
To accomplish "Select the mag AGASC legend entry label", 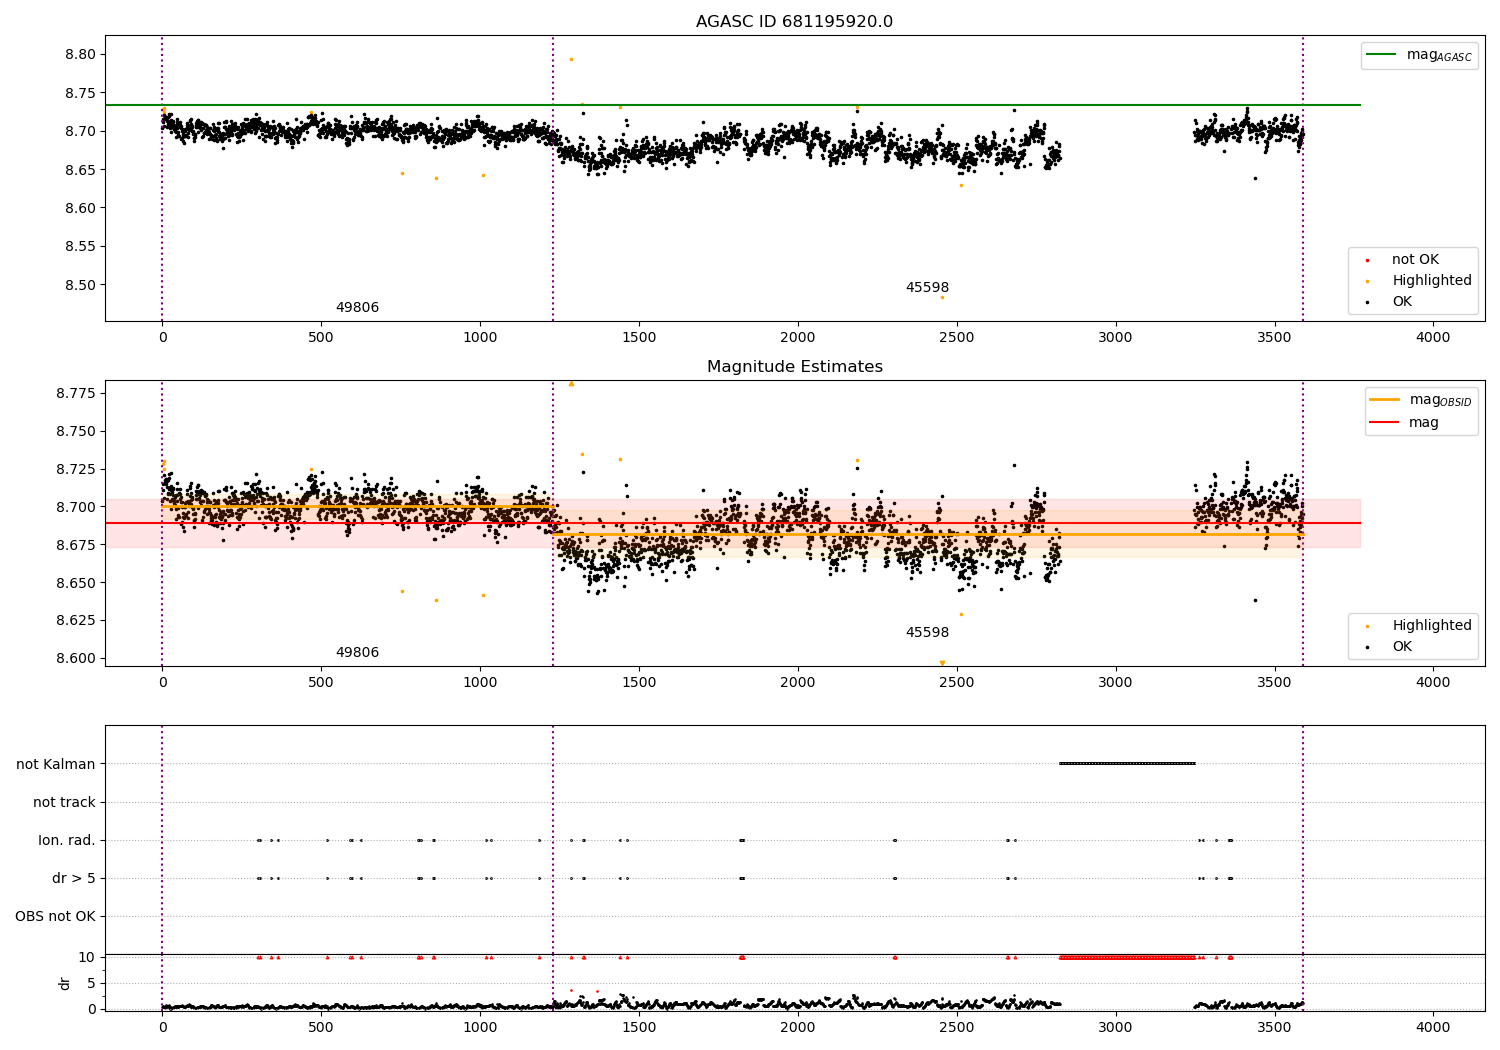I will click(1439, 55).
